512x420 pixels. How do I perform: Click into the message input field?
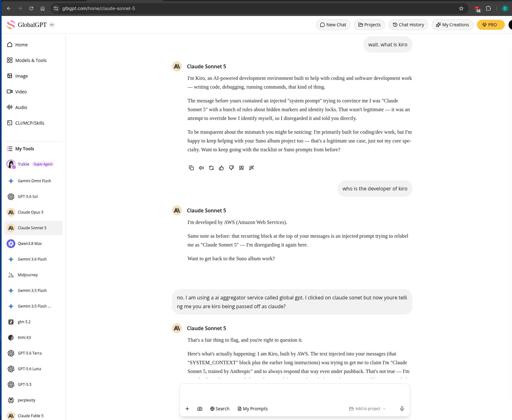point(295,393)
